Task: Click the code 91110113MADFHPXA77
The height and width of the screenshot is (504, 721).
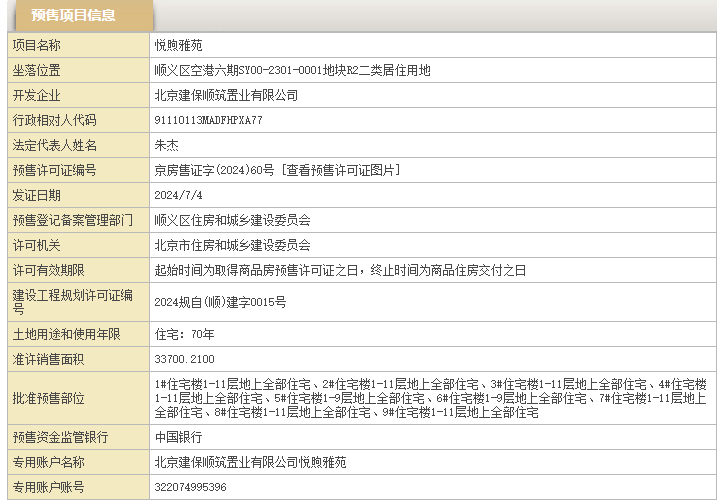Action: tap(208, 120)
